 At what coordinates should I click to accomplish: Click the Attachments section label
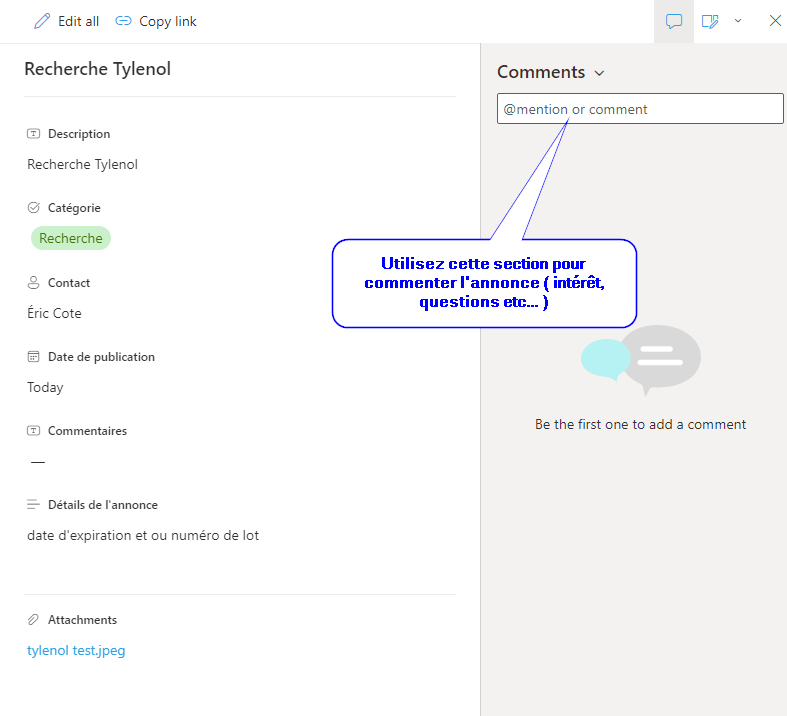click(82, 620)
